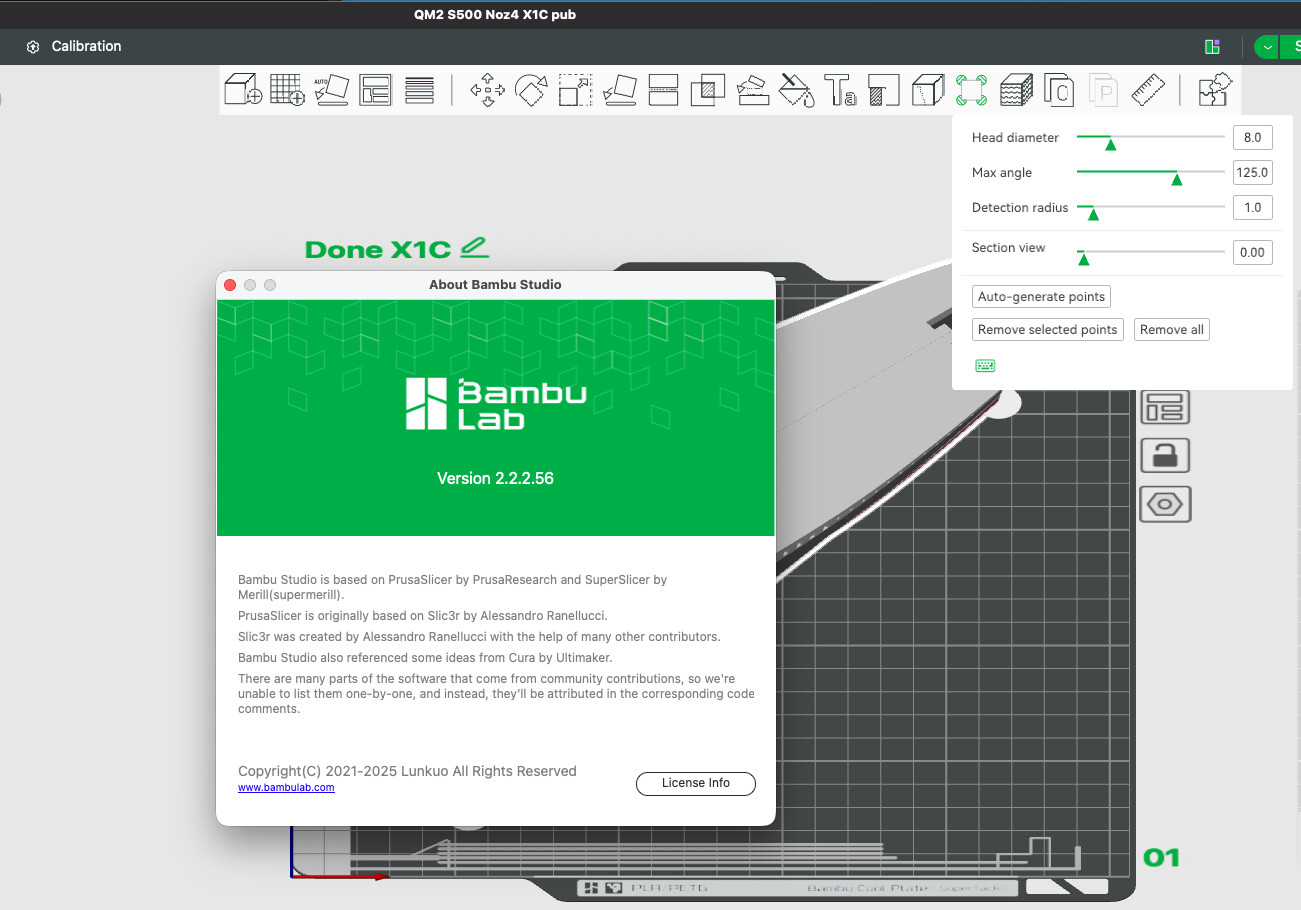Image resolution: width=1301 pixels, height=910 pixels.
Task: Select the Lay on face tool
Action: click(x=620, y=90)
